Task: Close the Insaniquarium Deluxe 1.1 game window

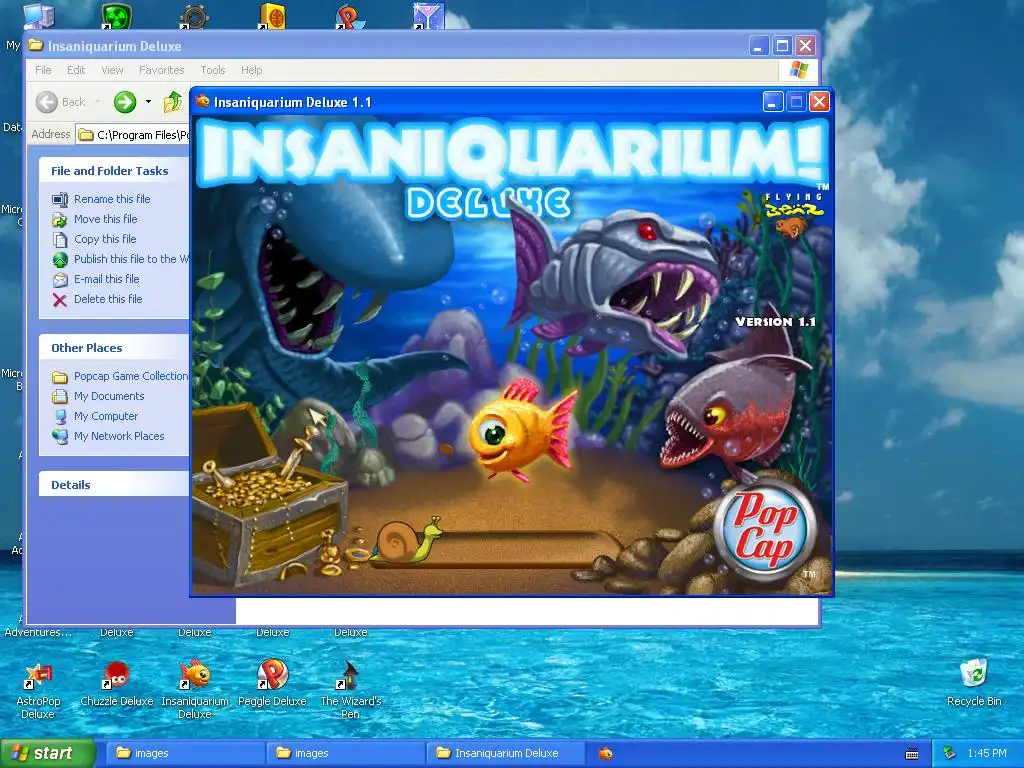Action: [819, 102]
